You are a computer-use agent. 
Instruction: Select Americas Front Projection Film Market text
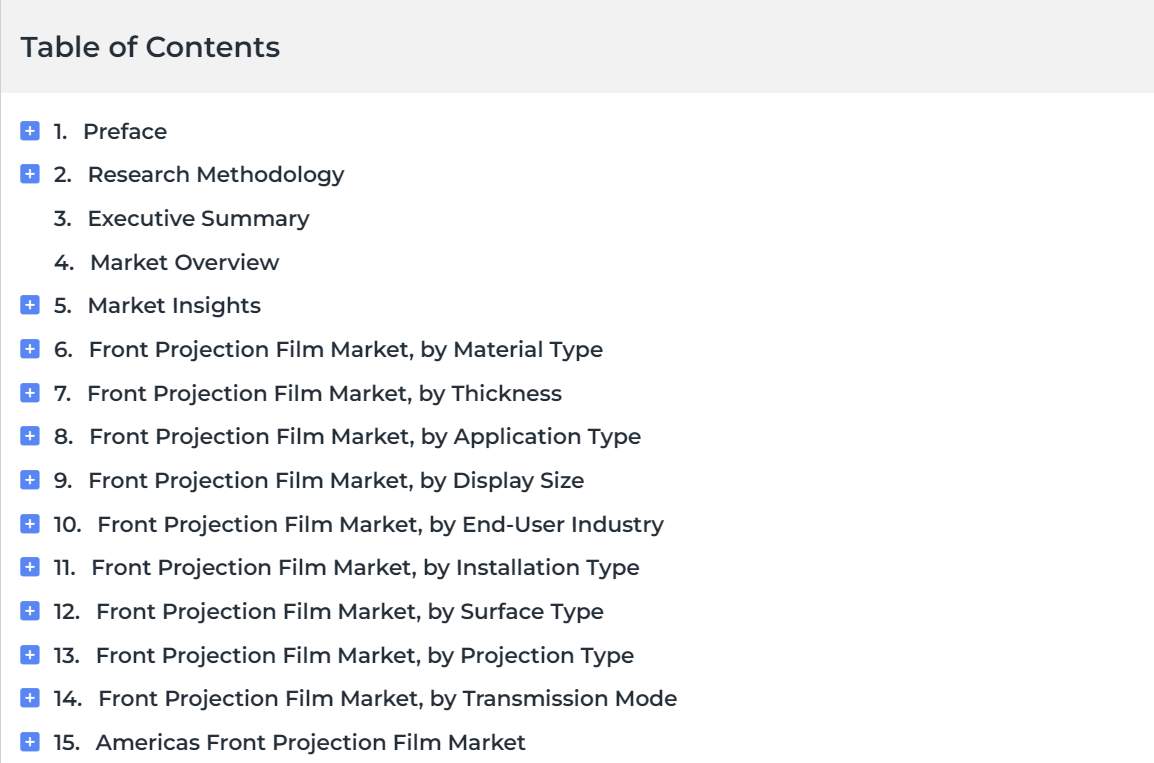(311, 742)
